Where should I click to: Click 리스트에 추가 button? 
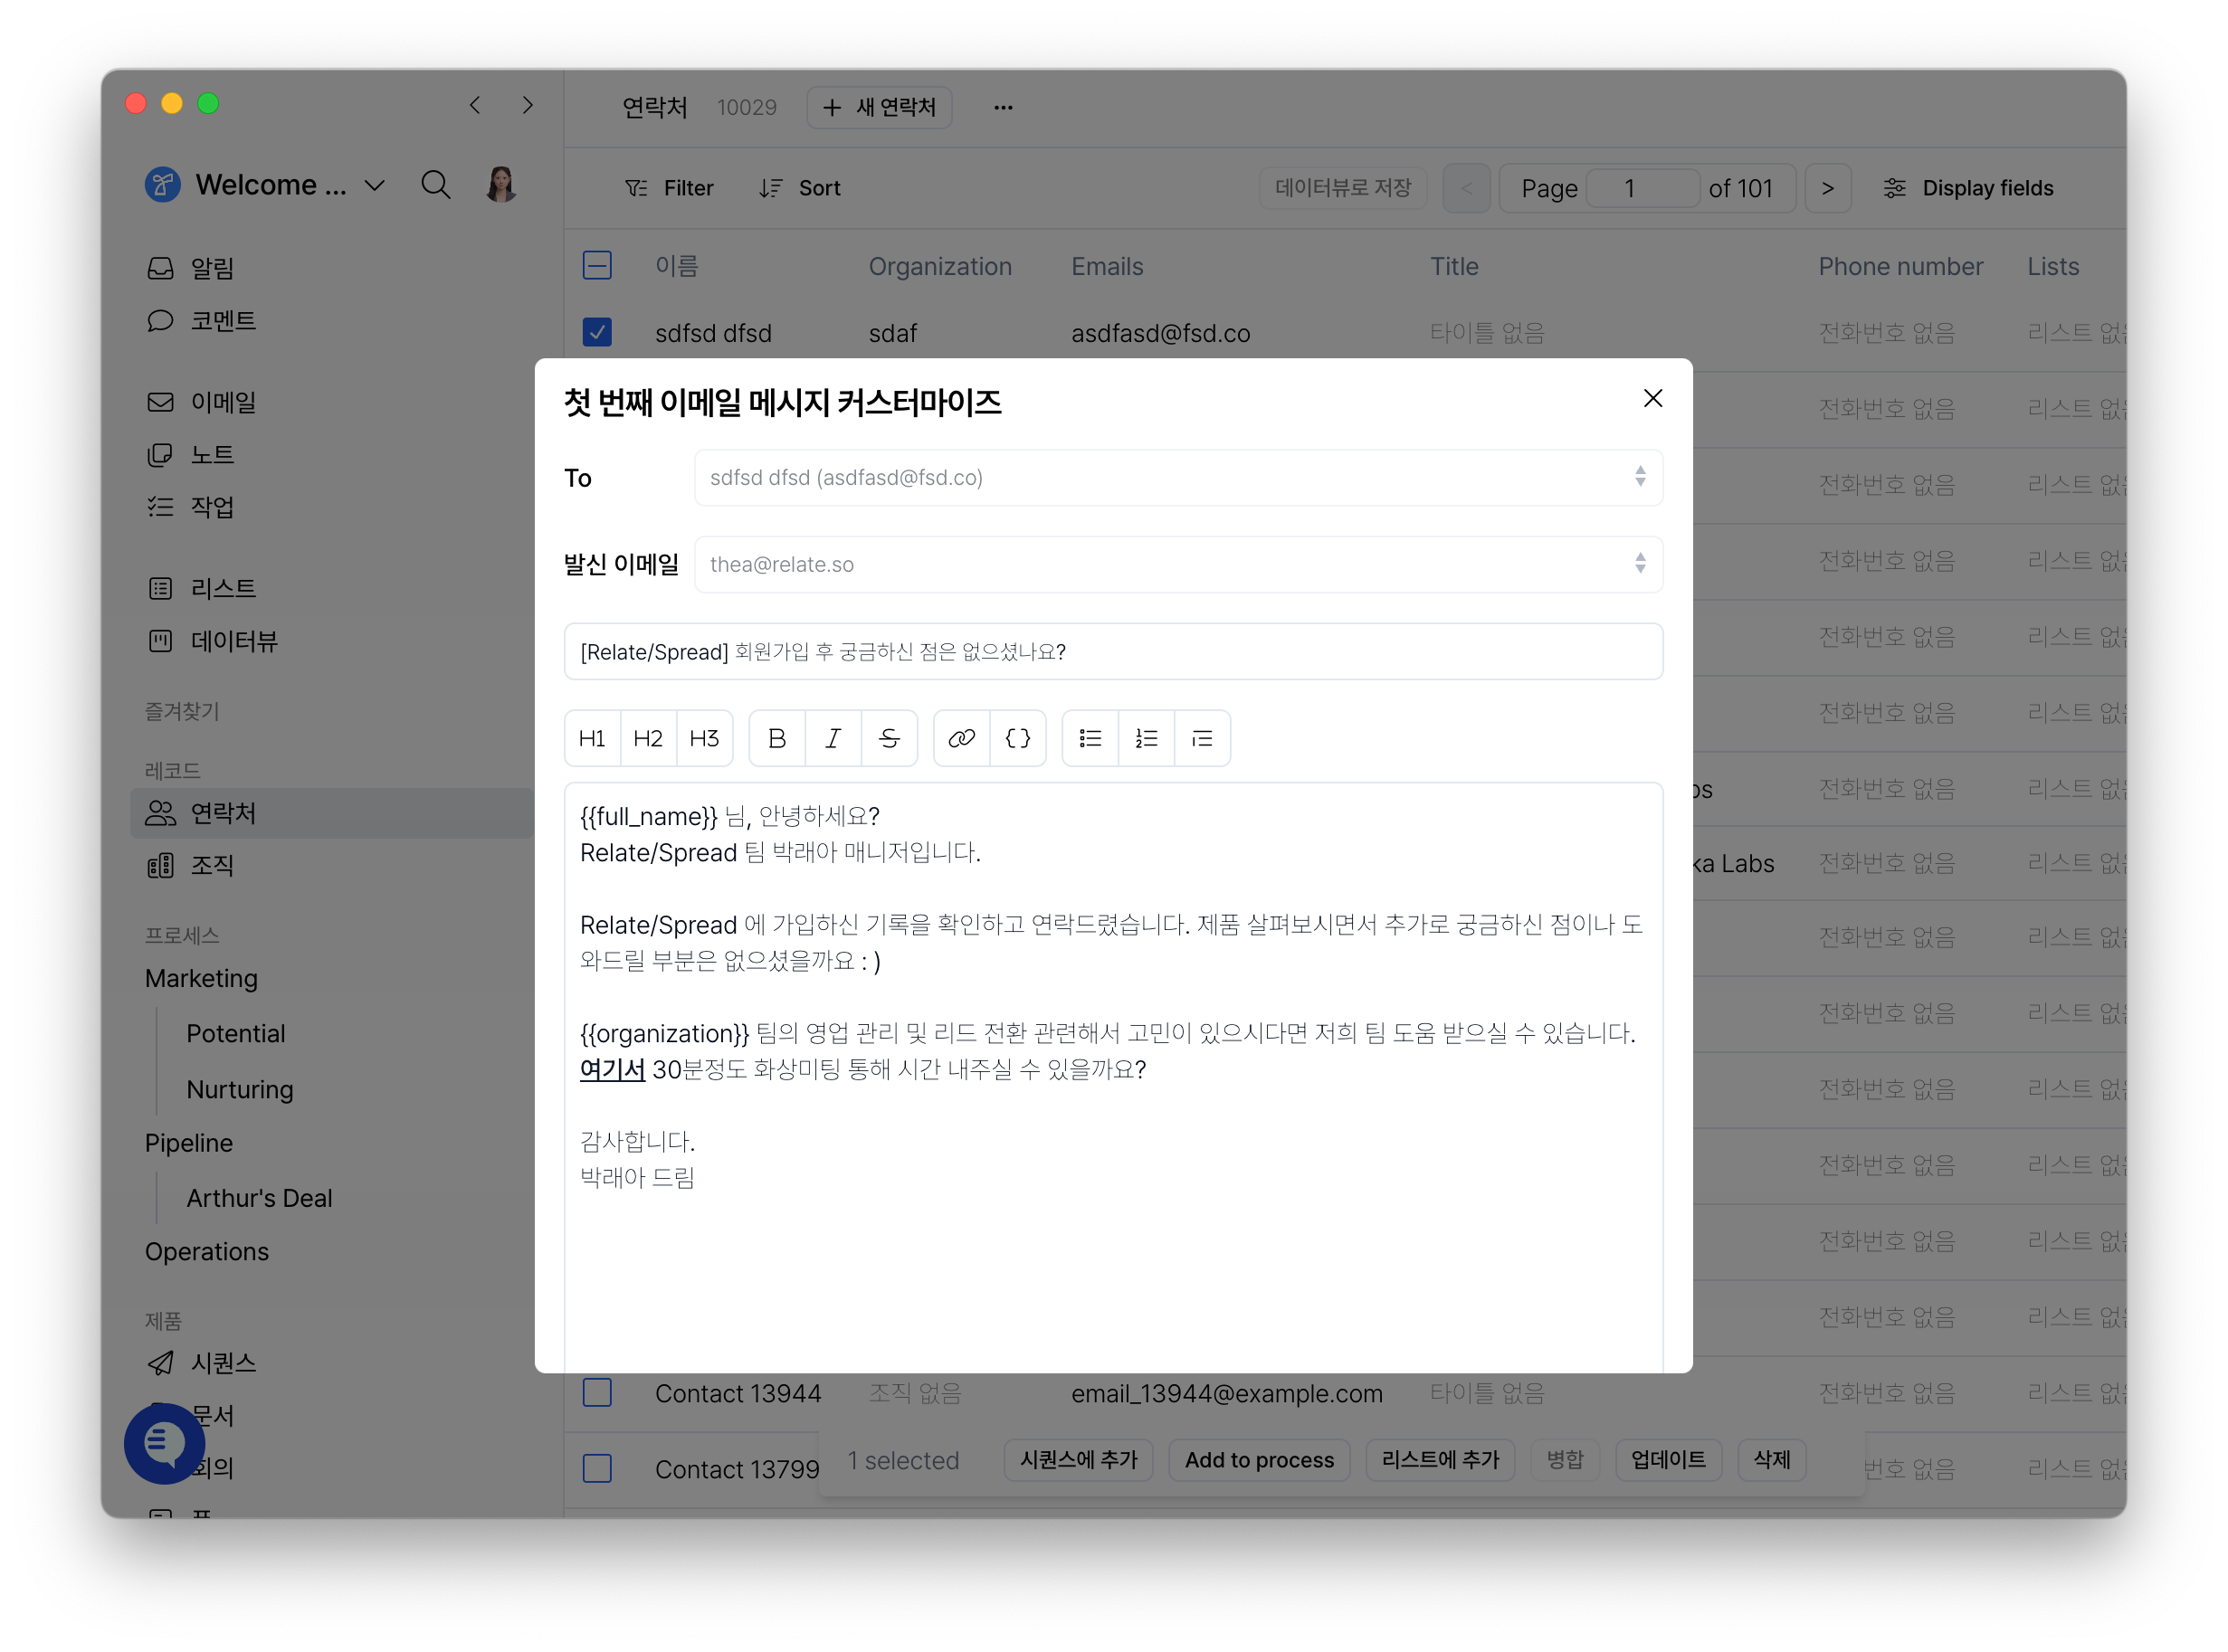pyautogui.click(x=1440, y=1460)
